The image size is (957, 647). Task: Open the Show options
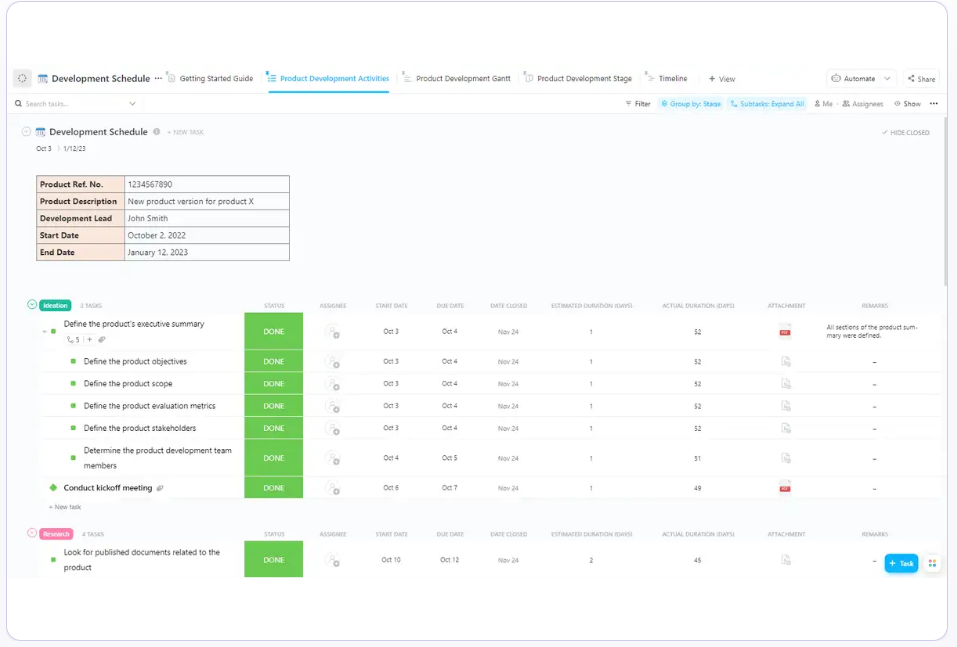click(x=907, y=104)
